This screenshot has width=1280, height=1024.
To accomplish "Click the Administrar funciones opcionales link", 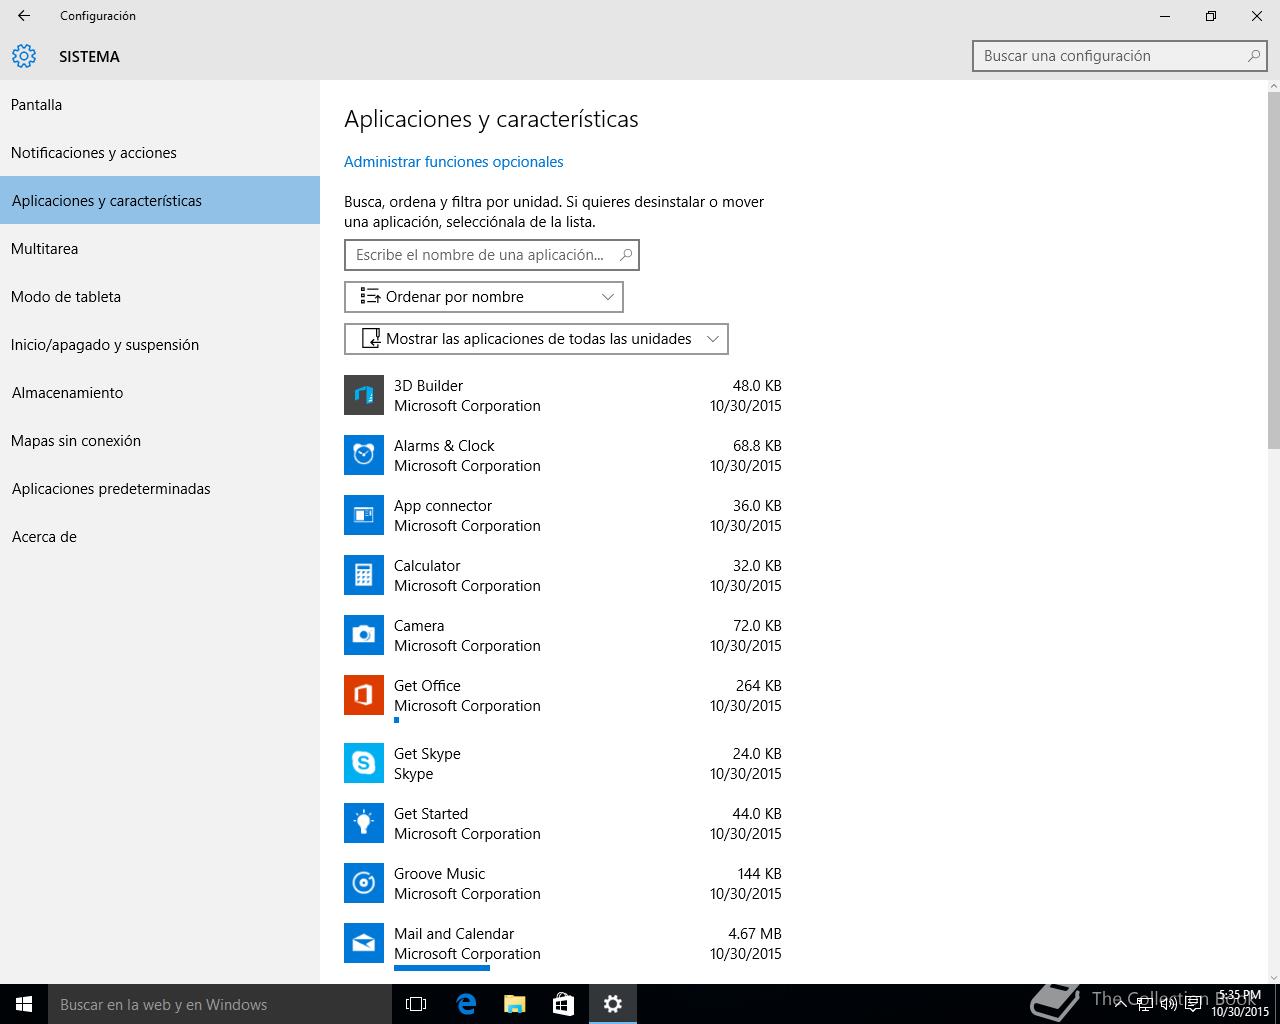I will (454, 162).
